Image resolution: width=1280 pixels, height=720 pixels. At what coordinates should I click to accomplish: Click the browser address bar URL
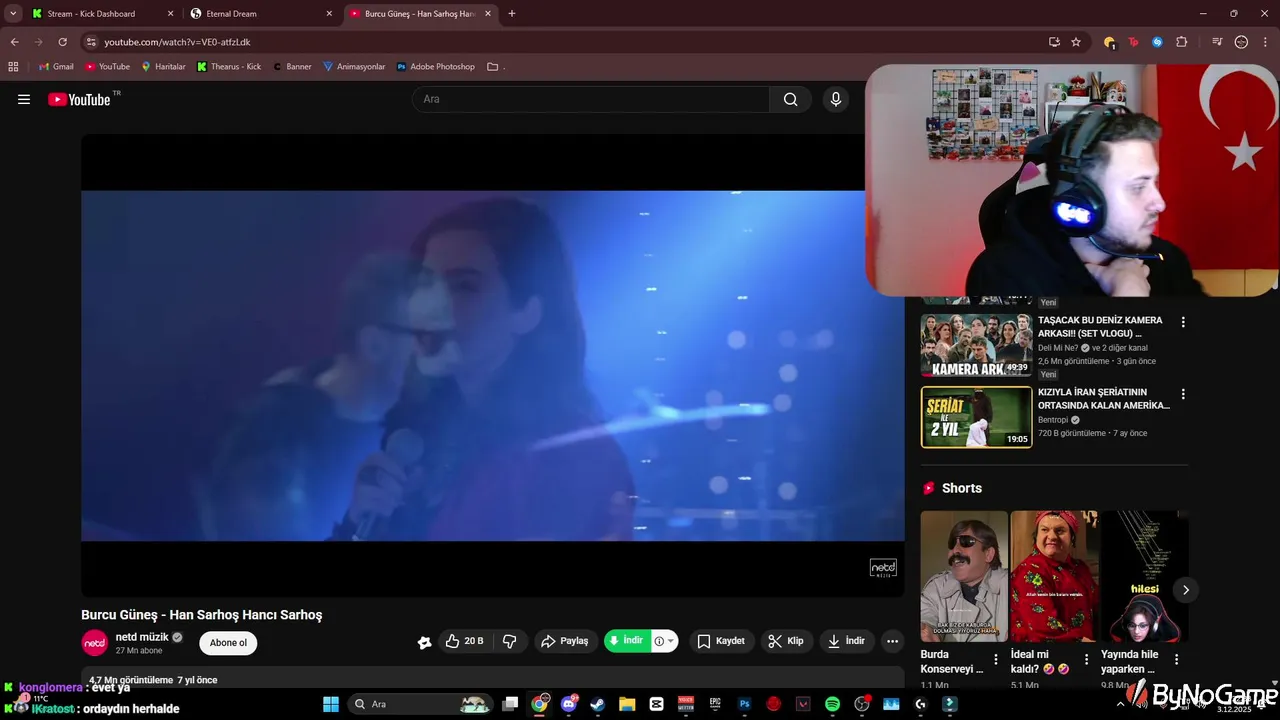177,42
